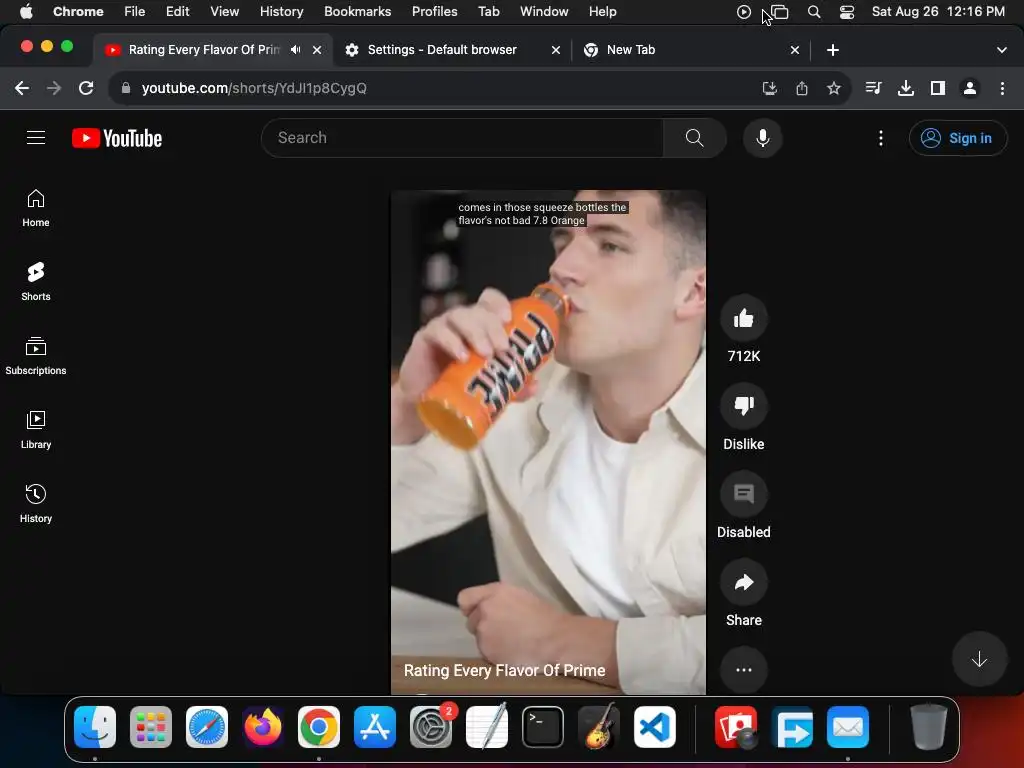Click the YouTube logo
The height and width of the screenshot is (768, 1024).
(x=117, y=138)
